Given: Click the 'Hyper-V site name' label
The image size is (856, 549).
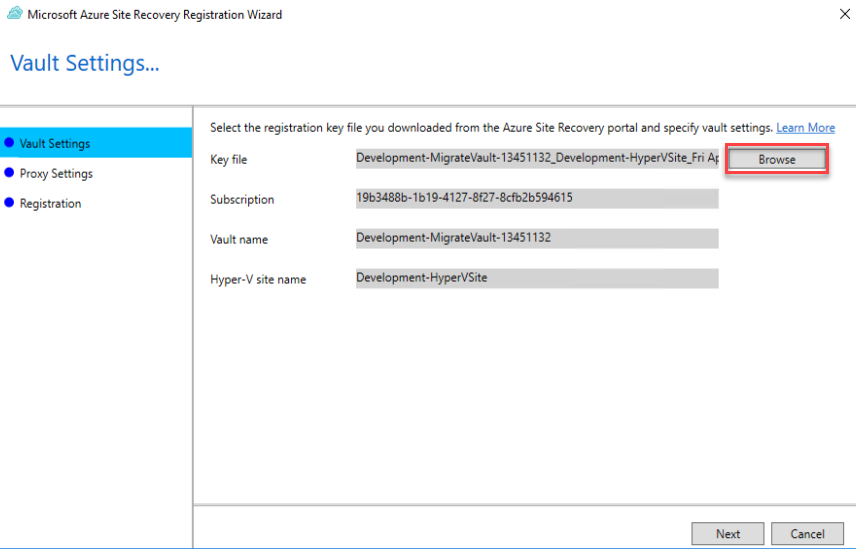Looking at the screenshot, I should pyautogui.click(x=258, y=279).
